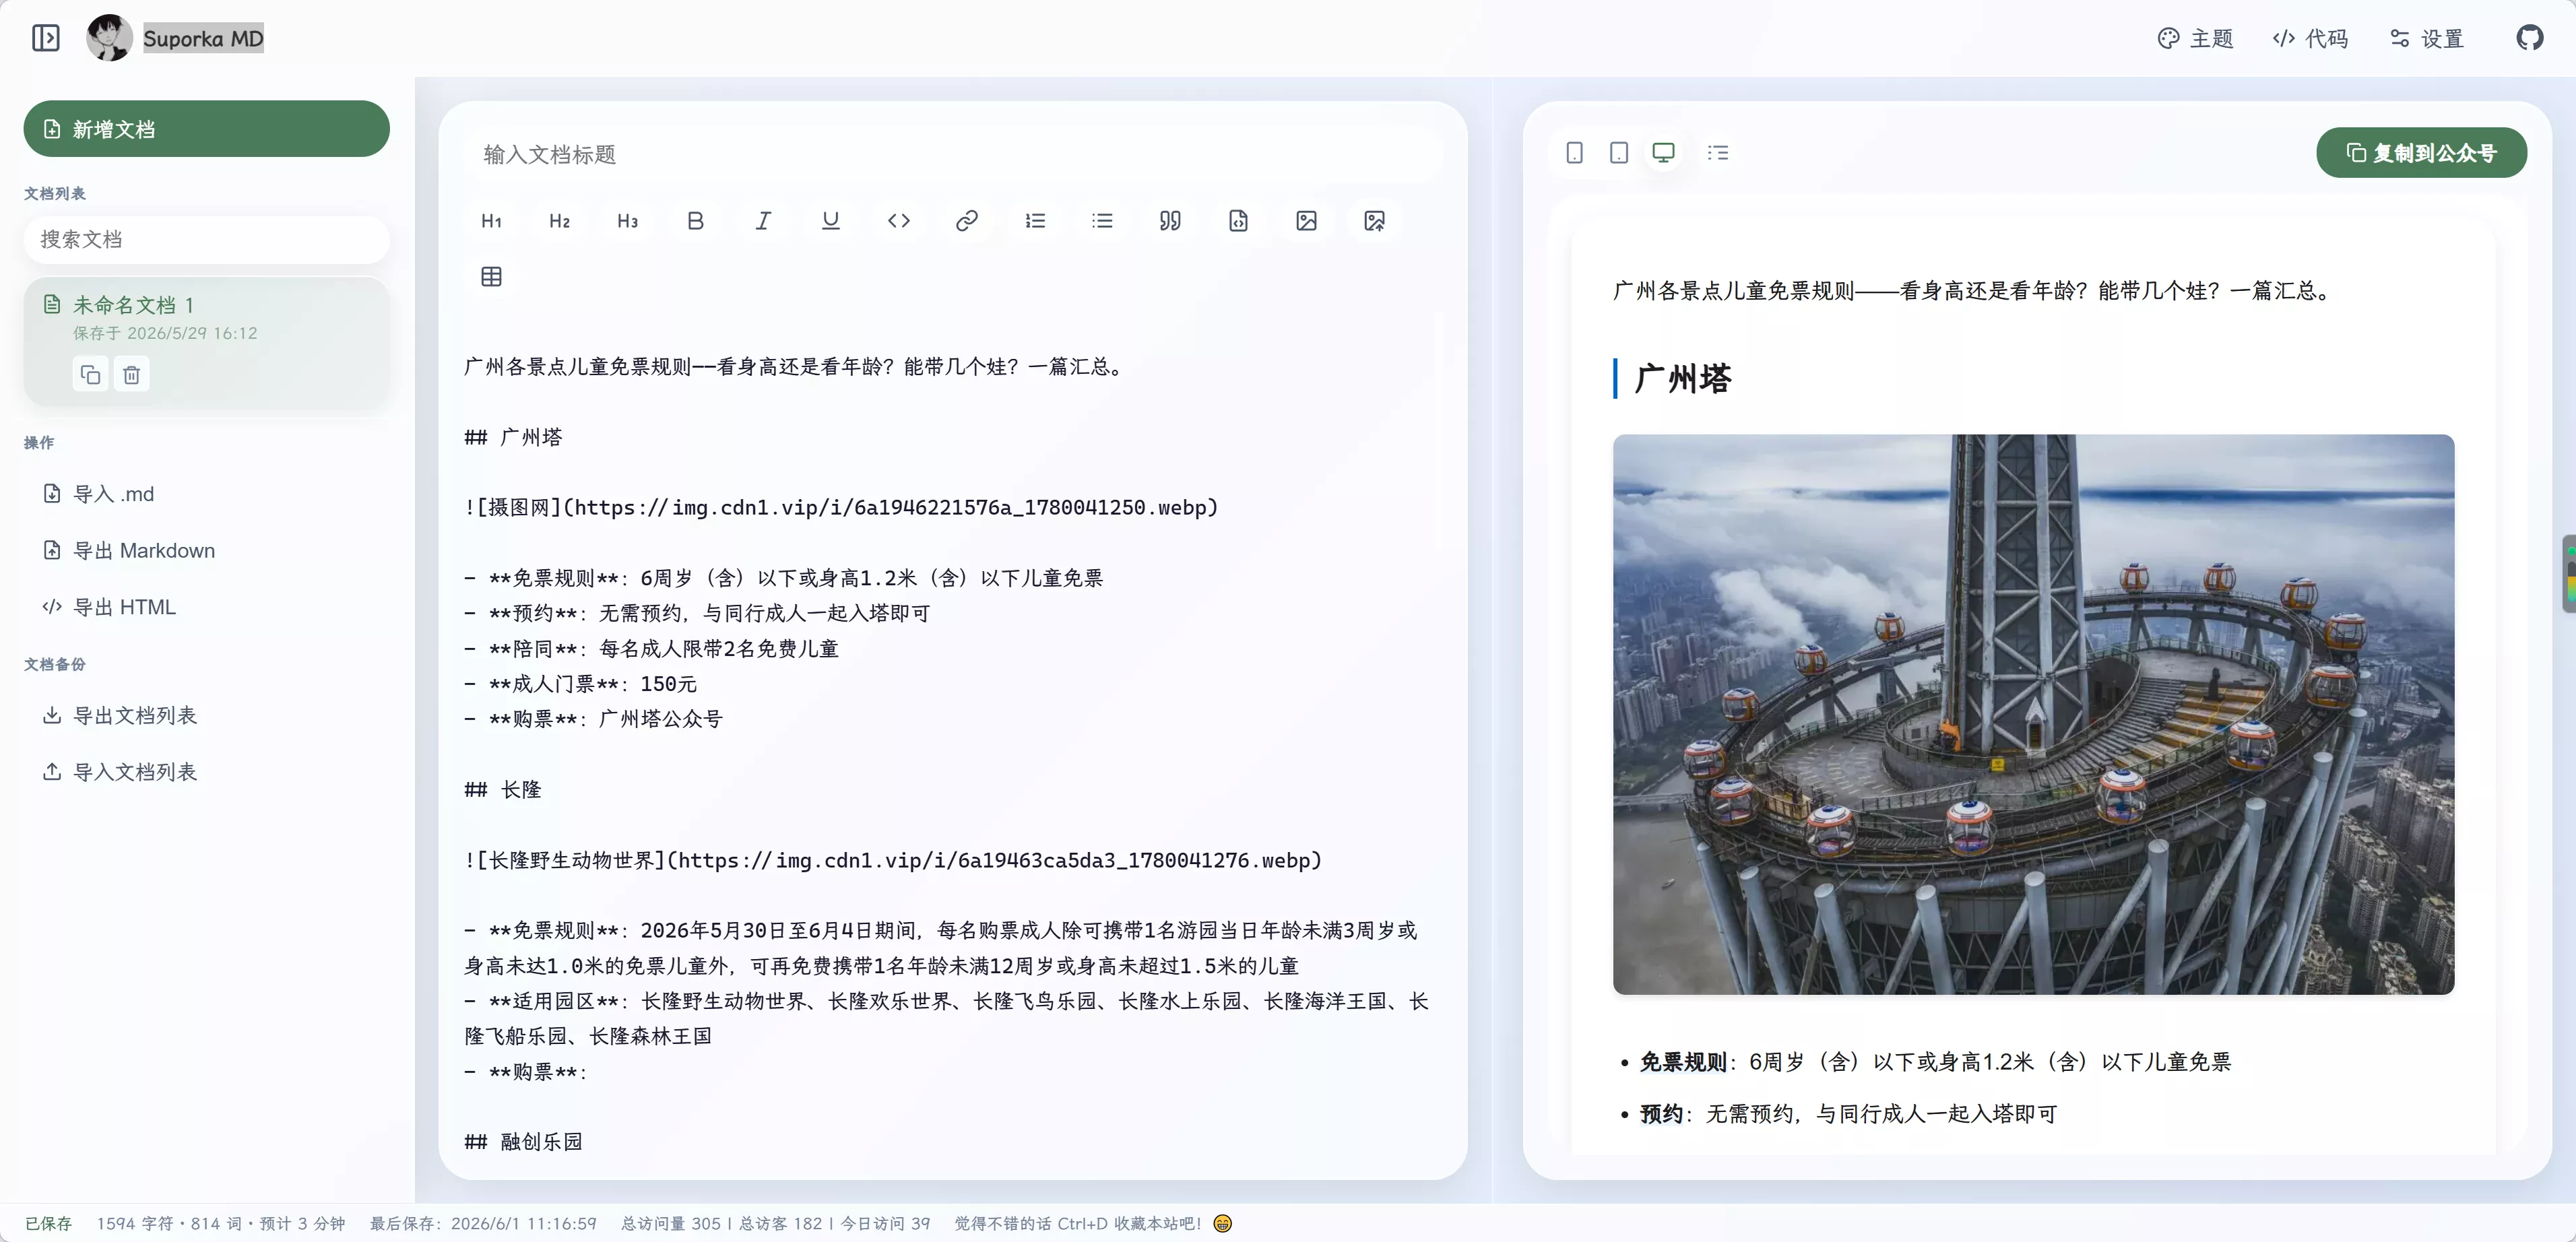Insert an H2 heading

click(x=559, y=221)
